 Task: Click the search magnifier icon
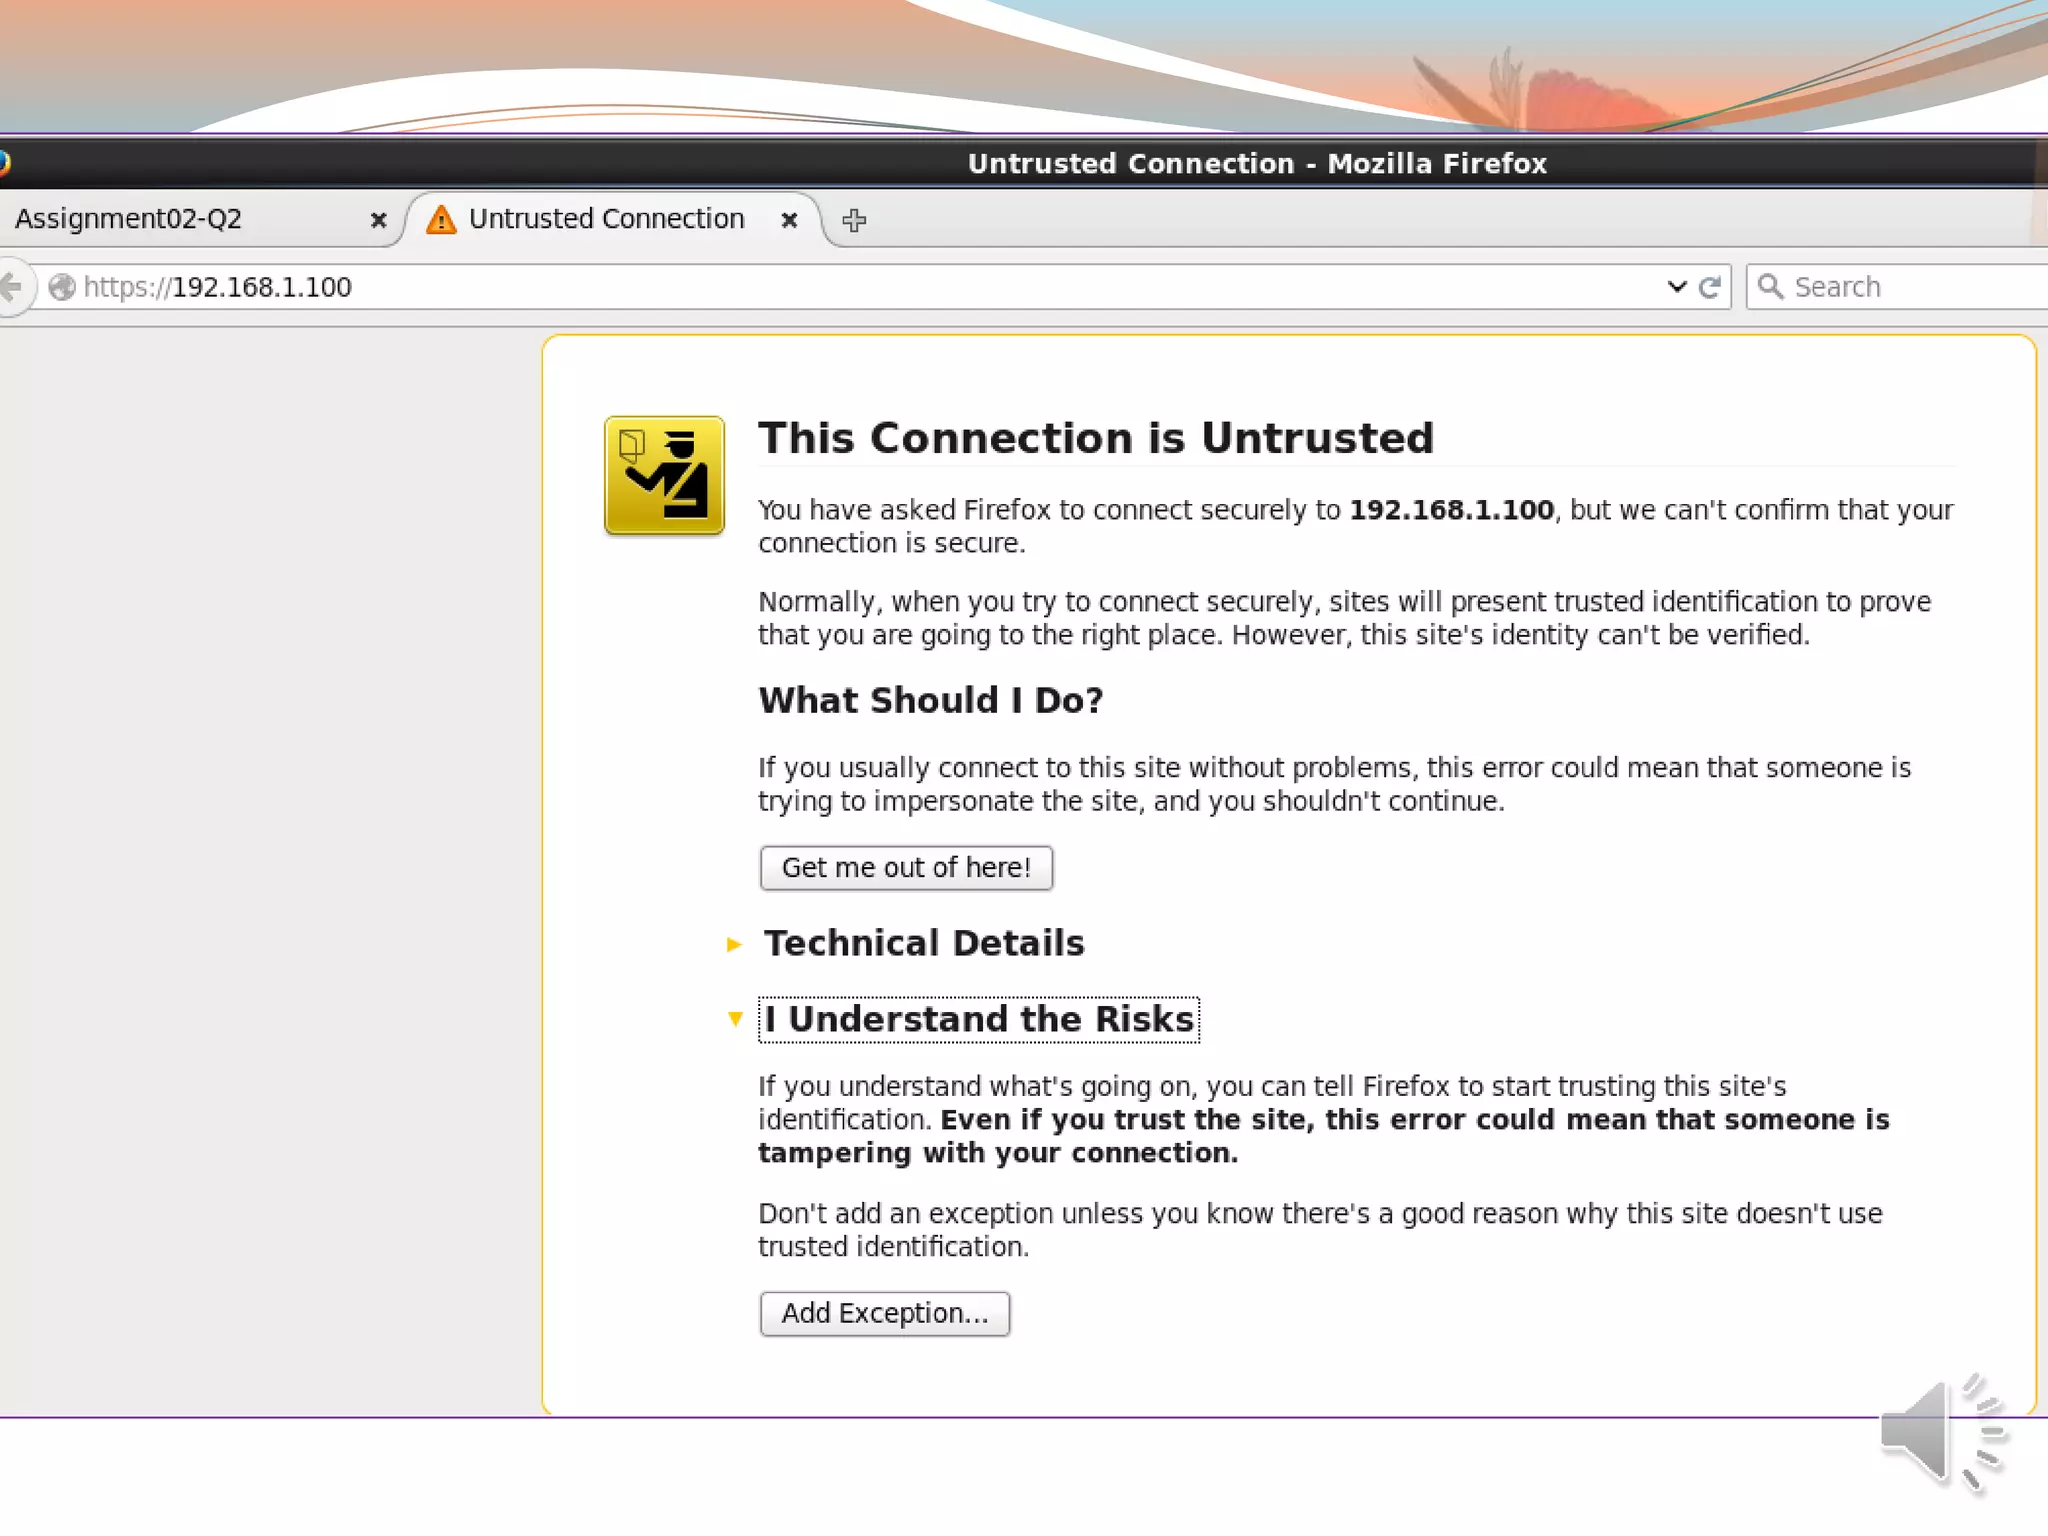(x=1769, y=287)
